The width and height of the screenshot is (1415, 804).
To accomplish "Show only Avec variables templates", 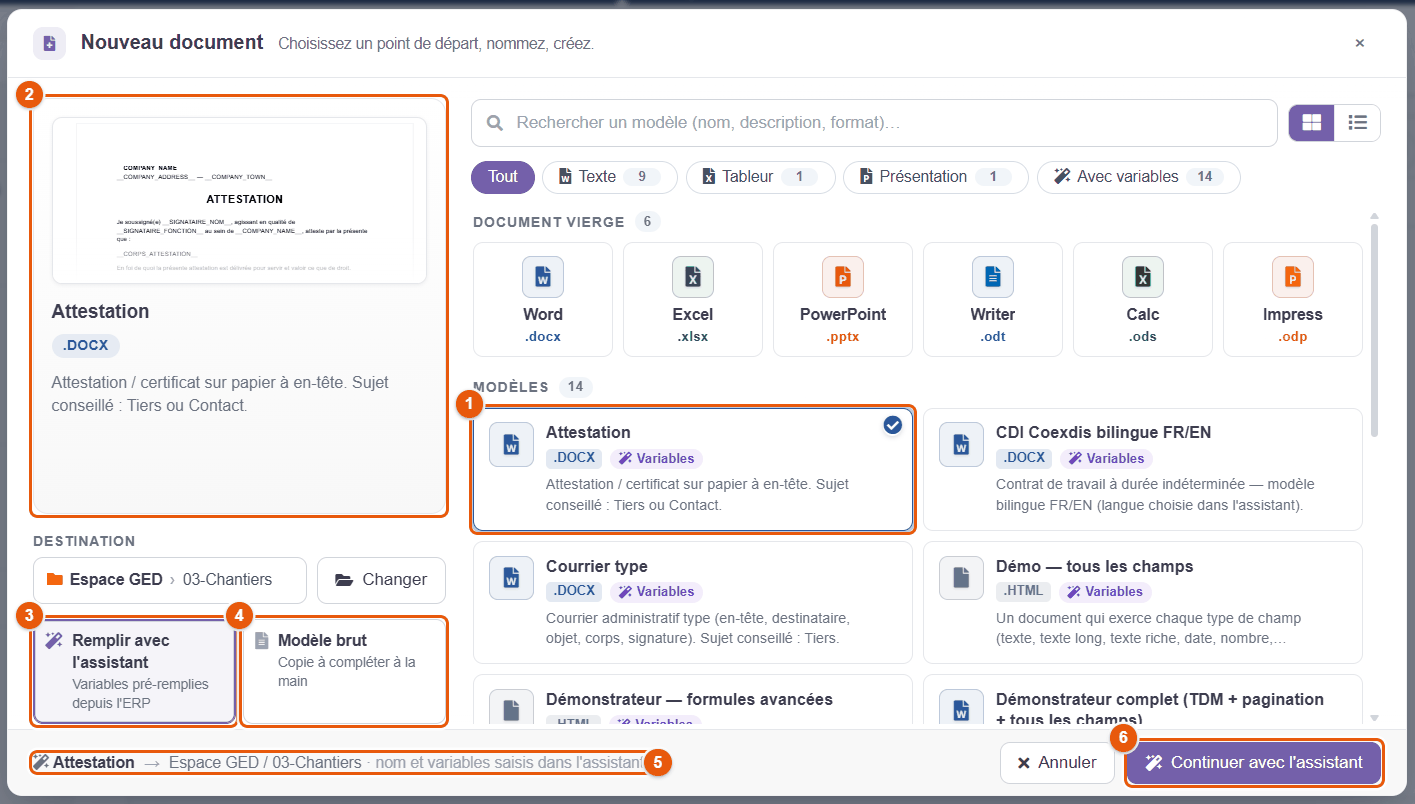I will tap(1139, 177).
